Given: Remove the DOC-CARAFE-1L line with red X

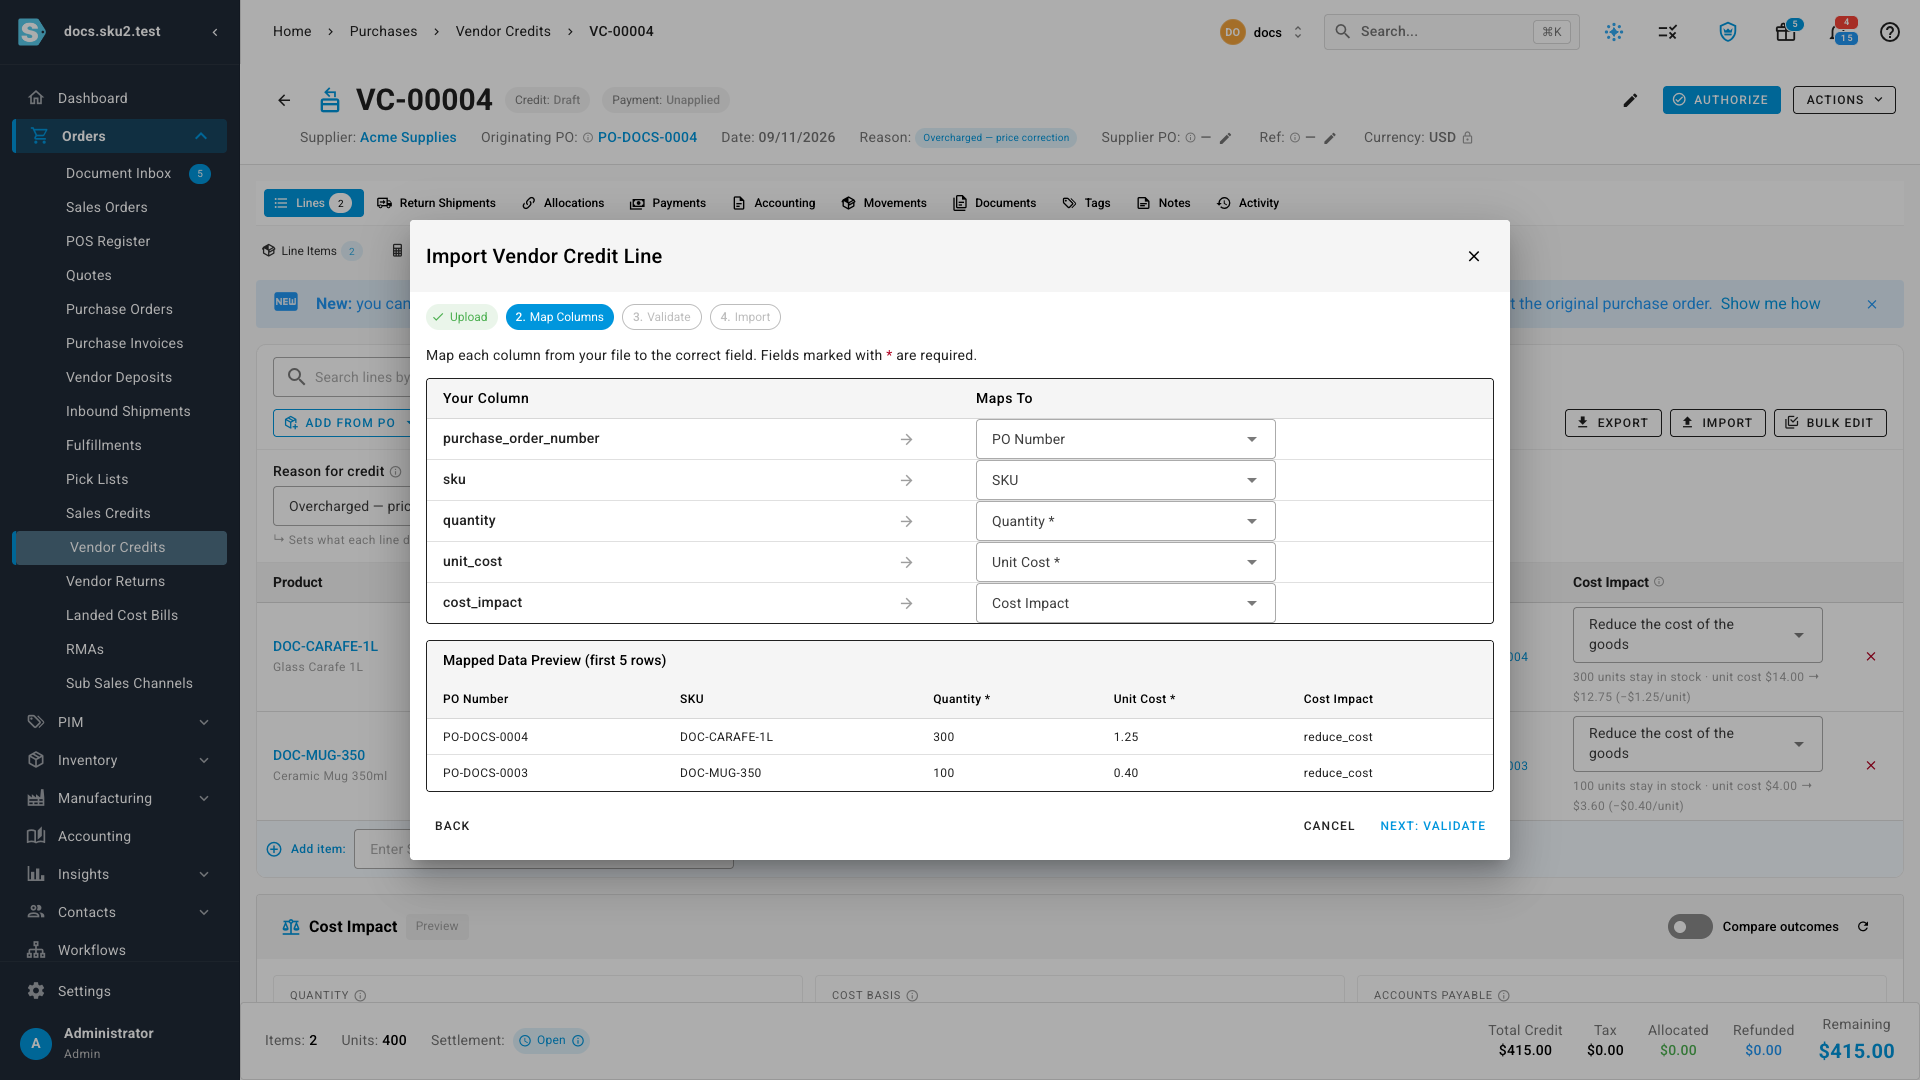Looking at the screenshot, I should [1870, 657].
